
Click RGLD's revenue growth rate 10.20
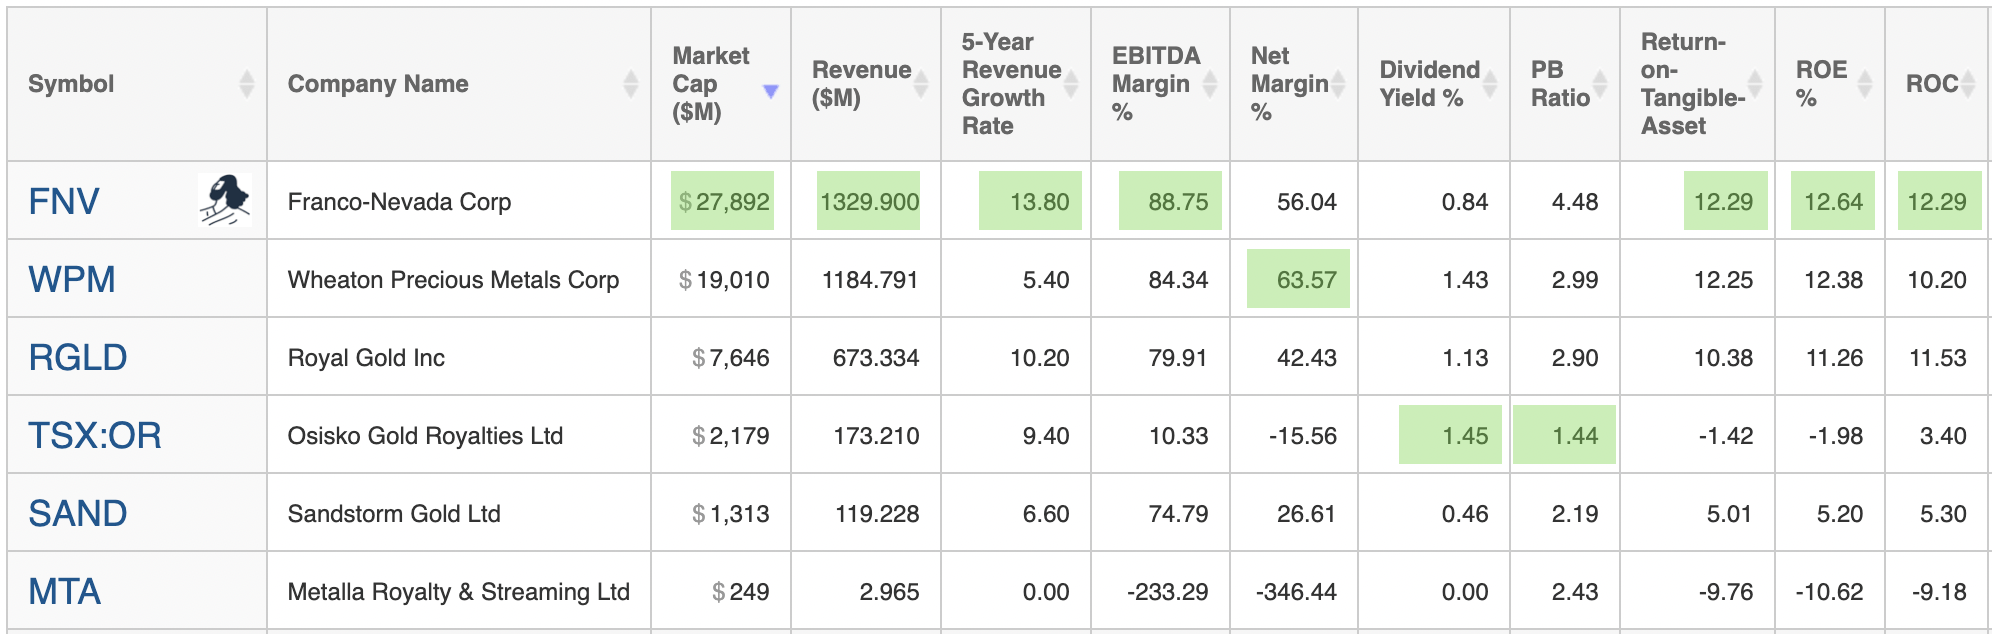tap(1039, 358)
